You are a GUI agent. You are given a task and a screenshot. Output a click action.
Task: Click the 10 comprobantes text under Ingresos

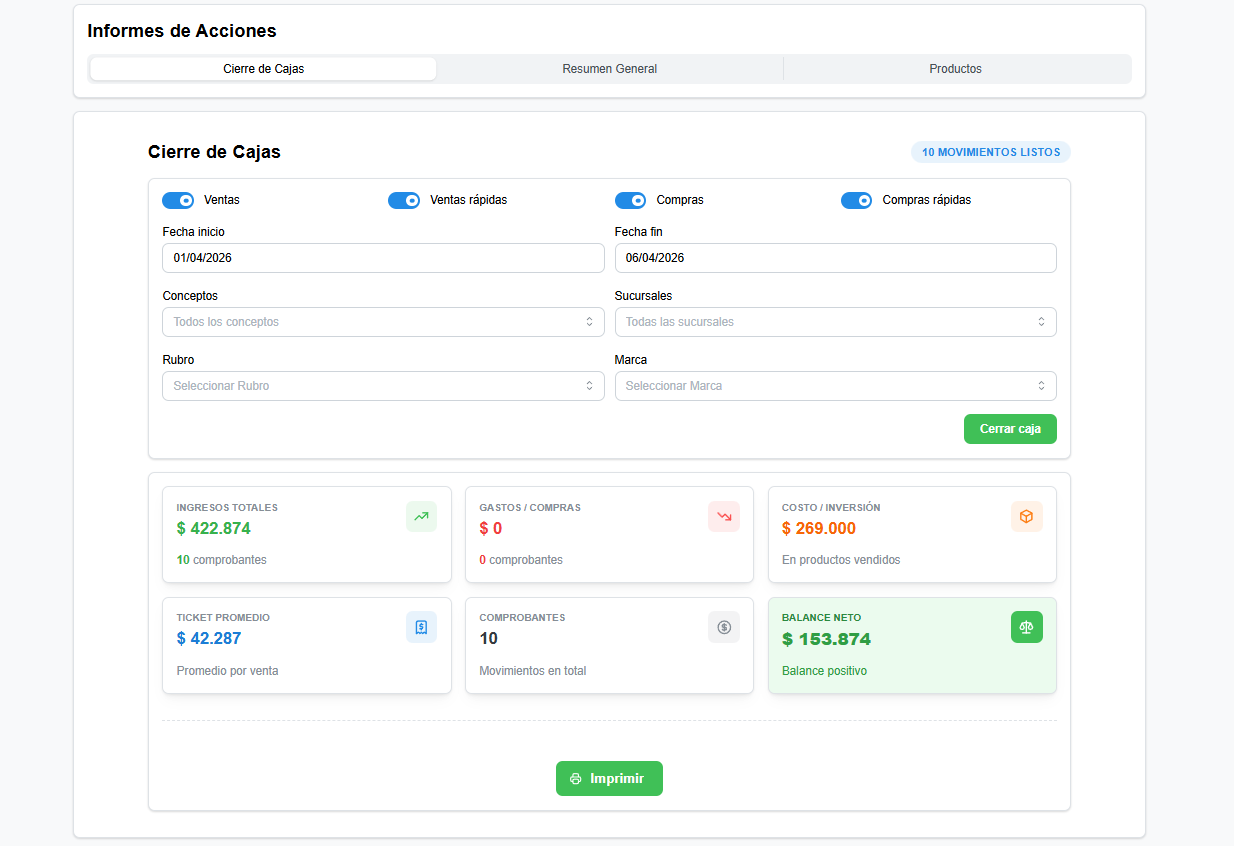tap(221, 560)
